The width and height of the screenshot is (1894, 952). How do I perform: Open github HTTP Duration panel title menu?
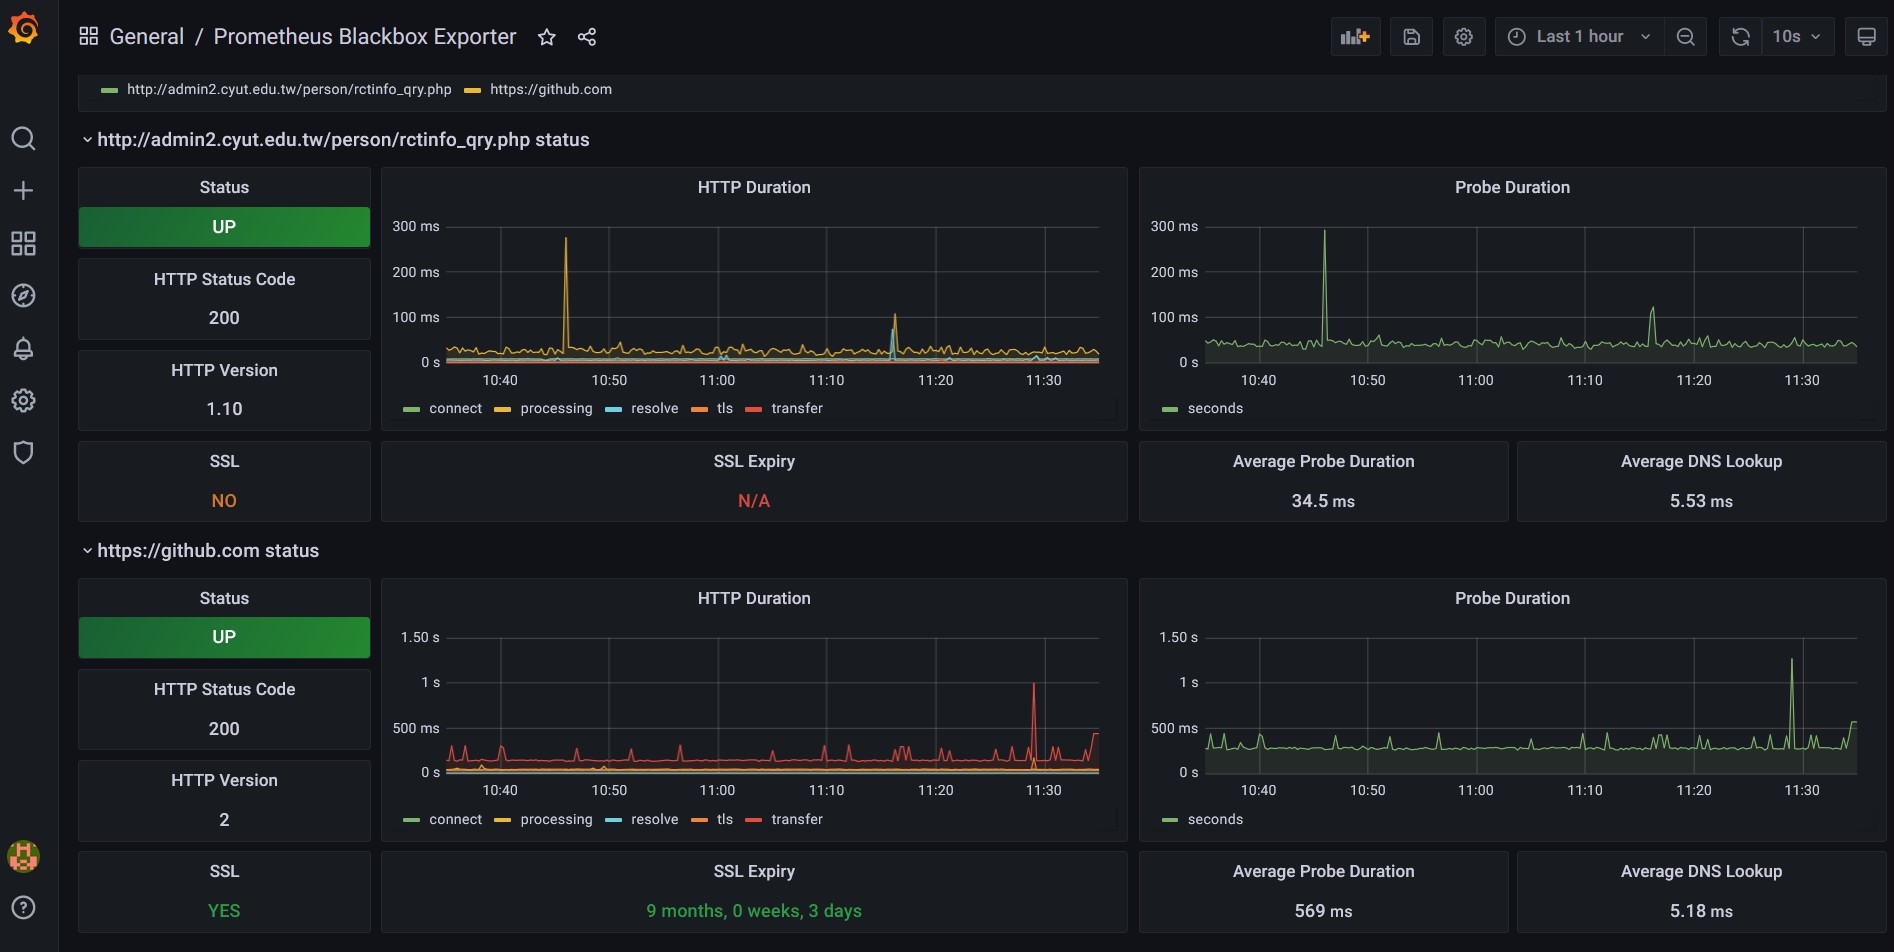point(754,598)
